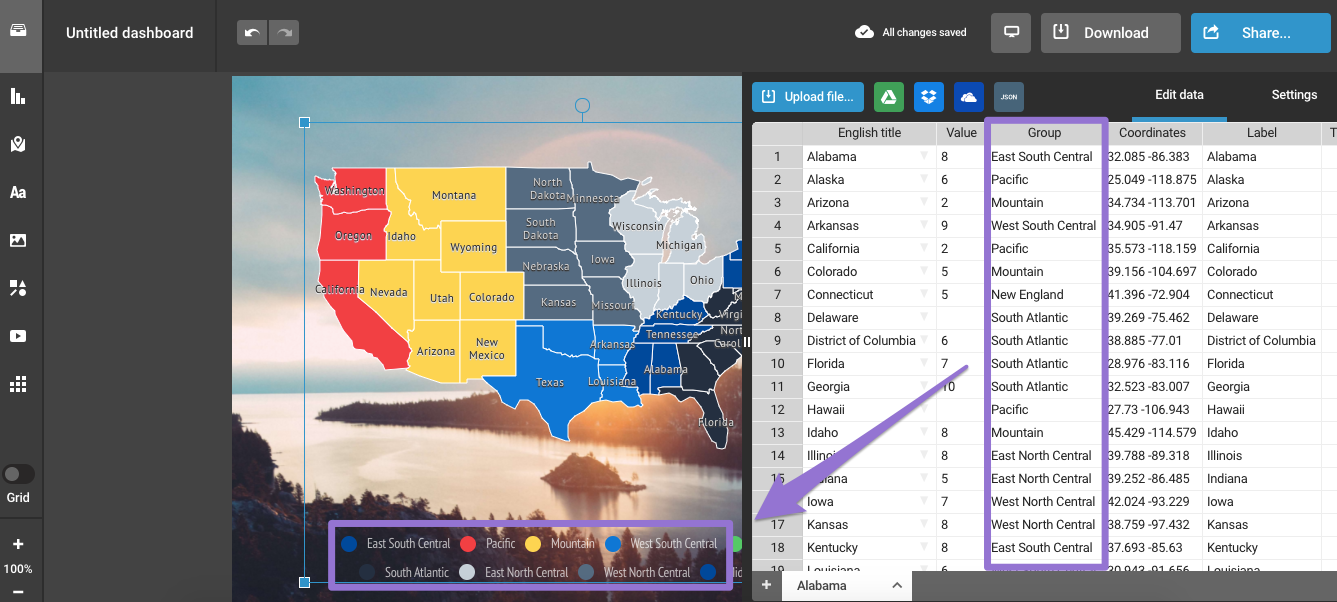Click the redo arrow button
The image size is (1337, 602).
click(284, 33)
